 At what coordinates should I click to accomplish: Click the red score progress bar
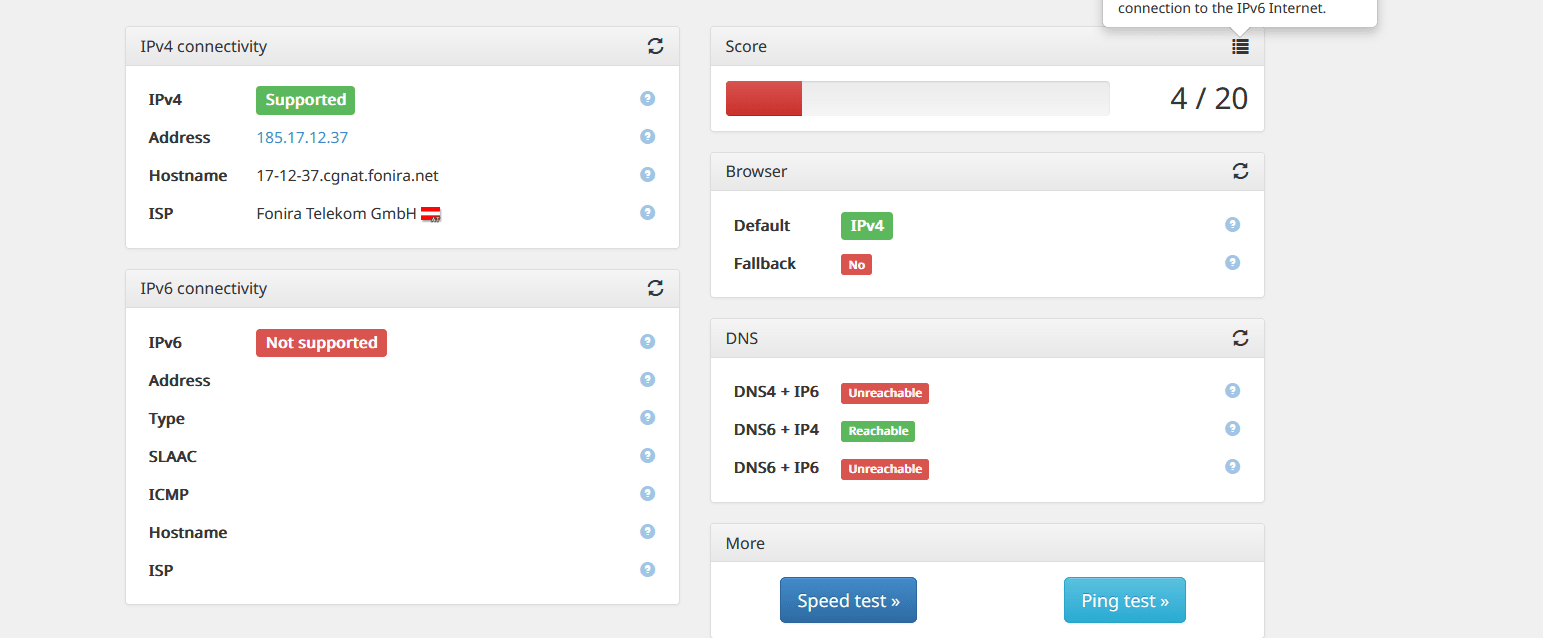coord(764,99)
